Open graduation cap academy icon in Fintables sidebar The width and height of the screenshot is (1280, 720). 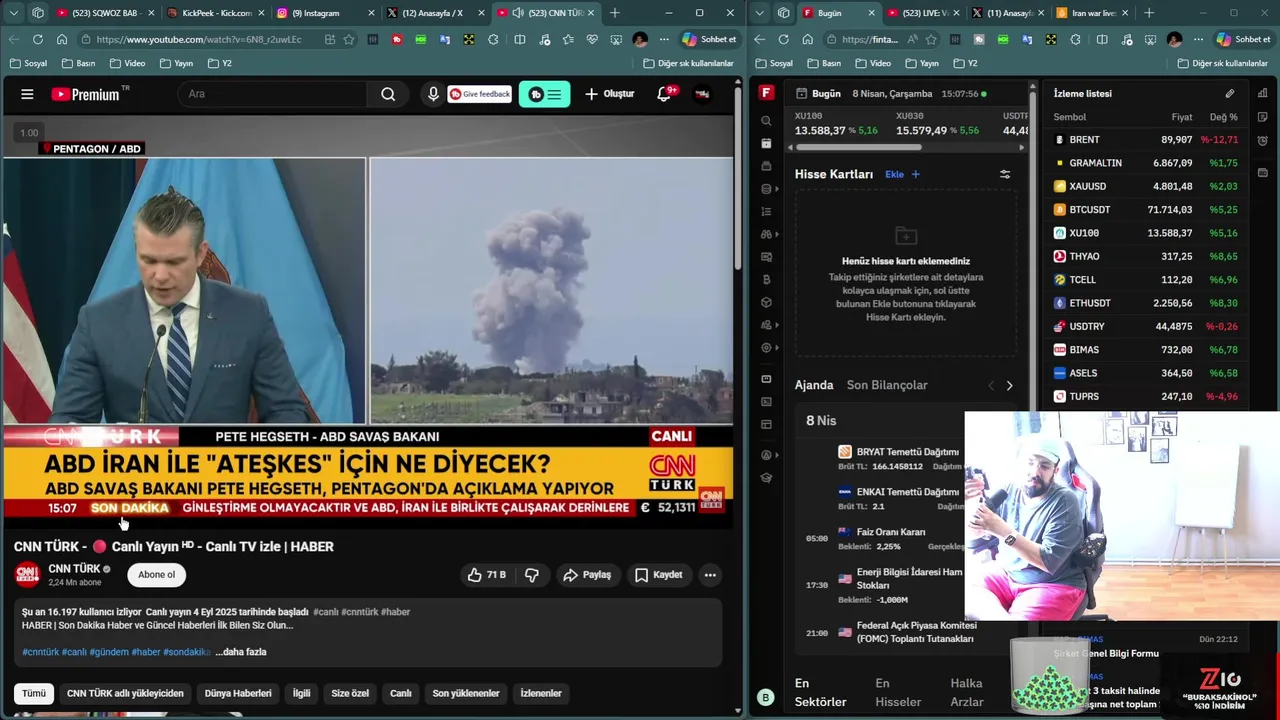pyautogui.click(x=766, y=478)
